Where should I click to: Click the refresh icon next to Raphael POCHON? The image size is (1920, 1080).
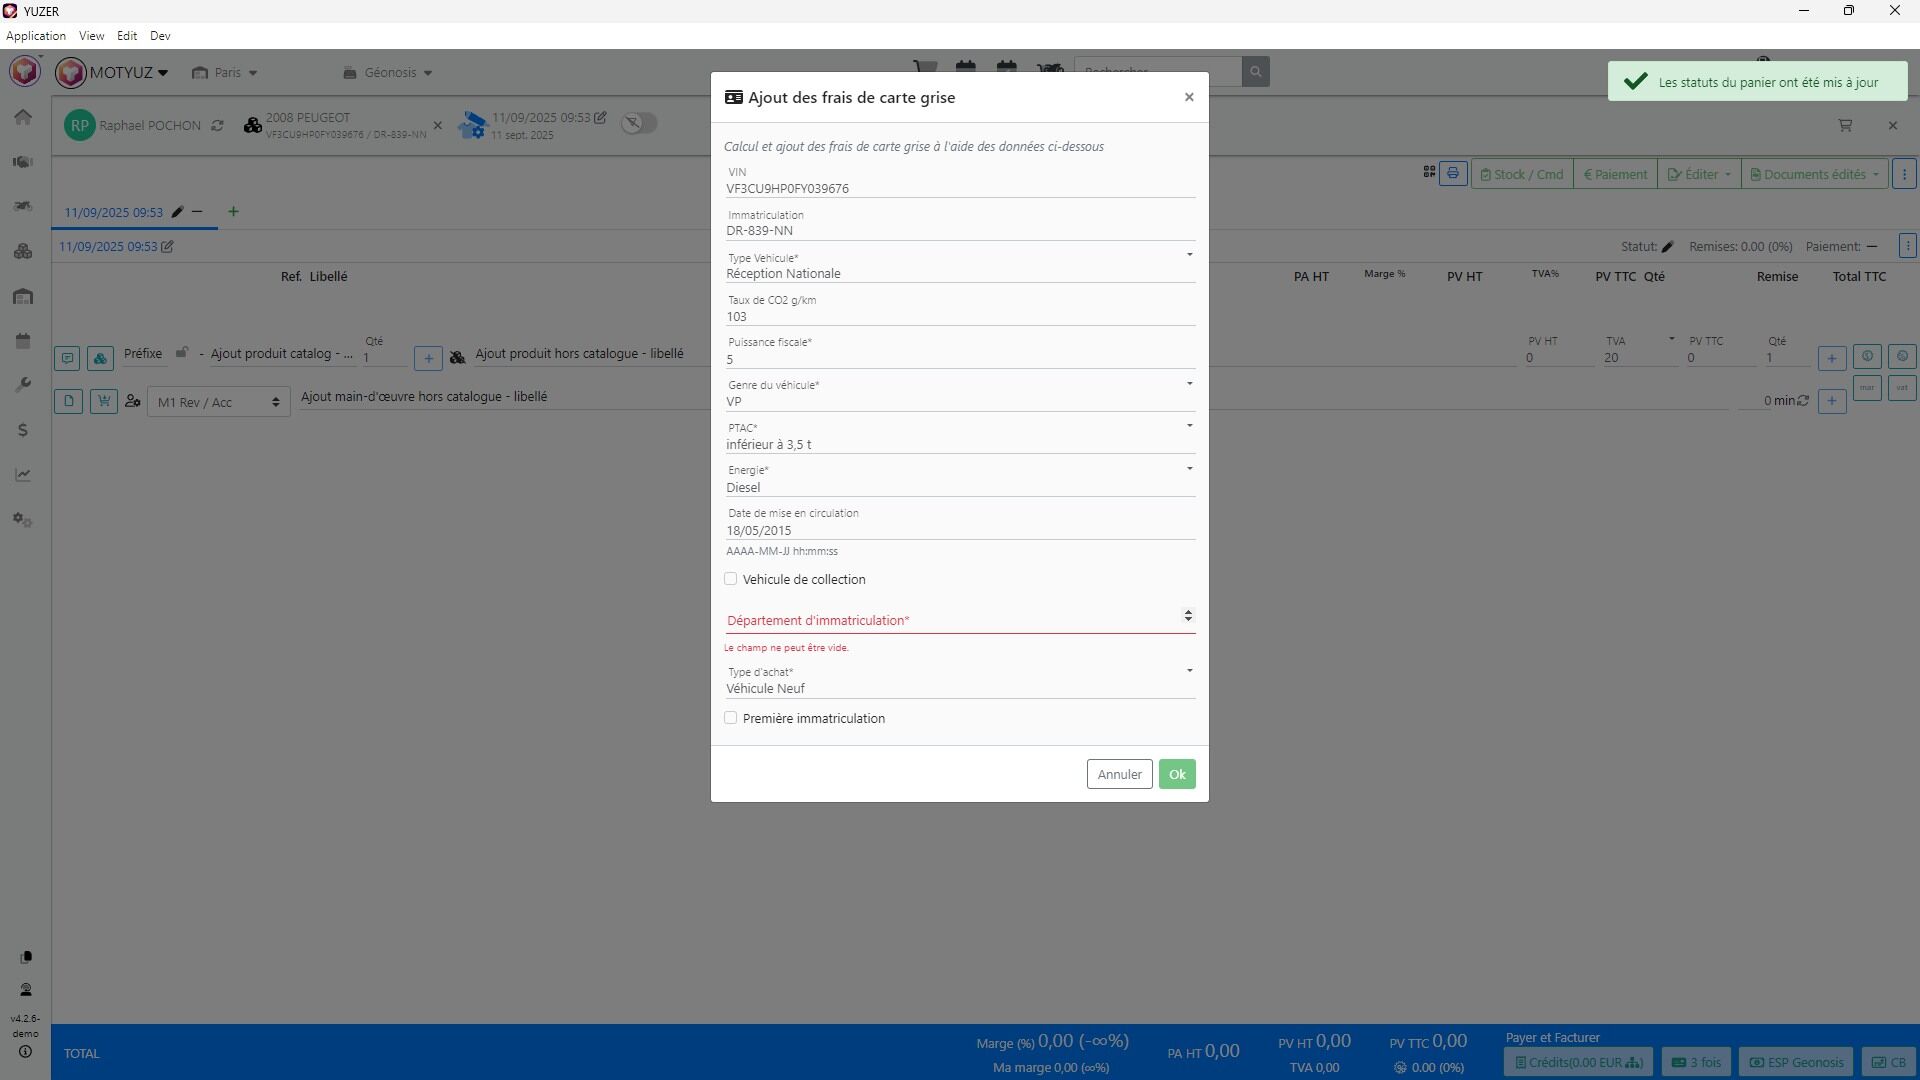click(217, 126)
